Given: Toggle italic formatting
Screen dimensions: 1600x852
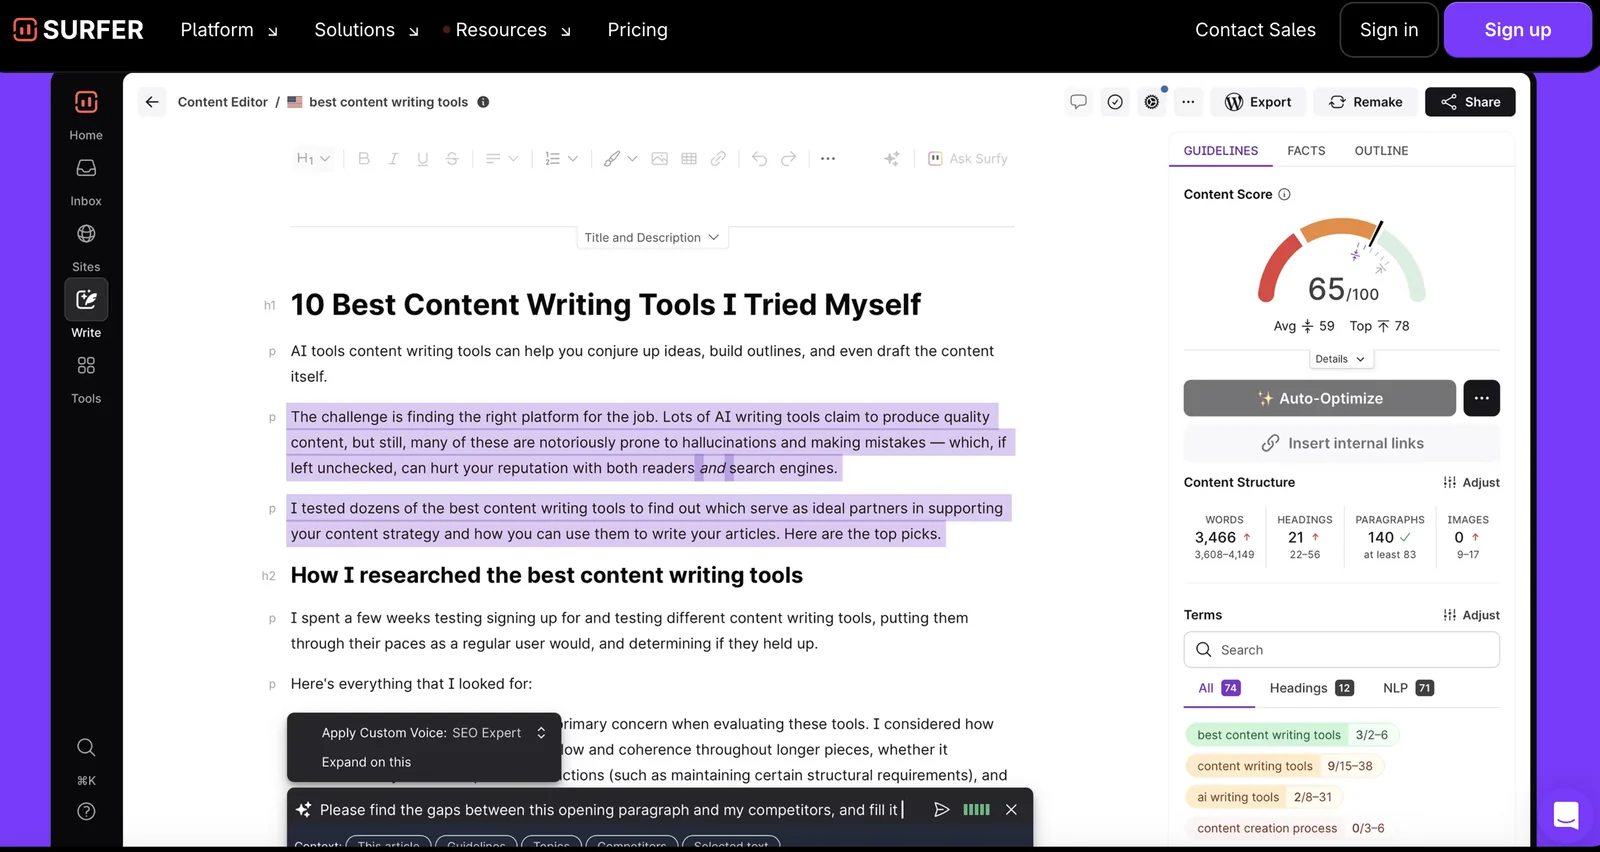Looking at the screenshot, I should 393,159.
